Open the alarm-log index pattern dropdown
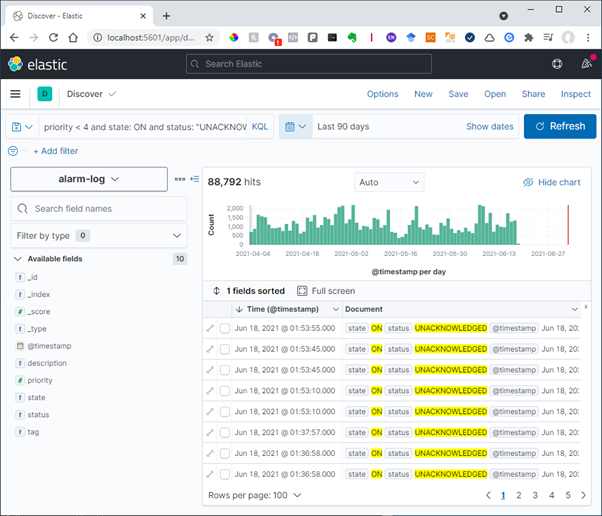This screenshot has height=516, width=602. tap(89, 179)
